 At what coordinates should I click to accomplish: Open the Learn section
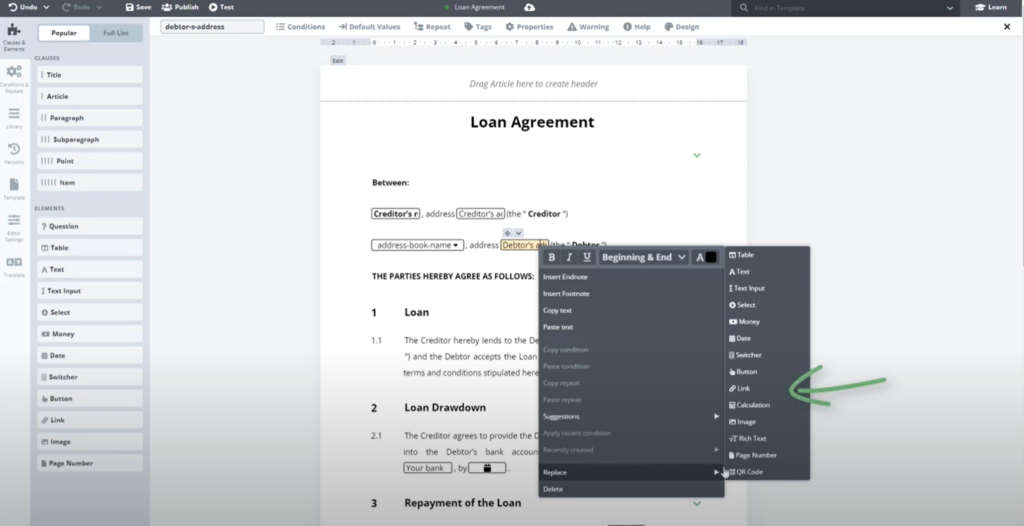(991, 7)
